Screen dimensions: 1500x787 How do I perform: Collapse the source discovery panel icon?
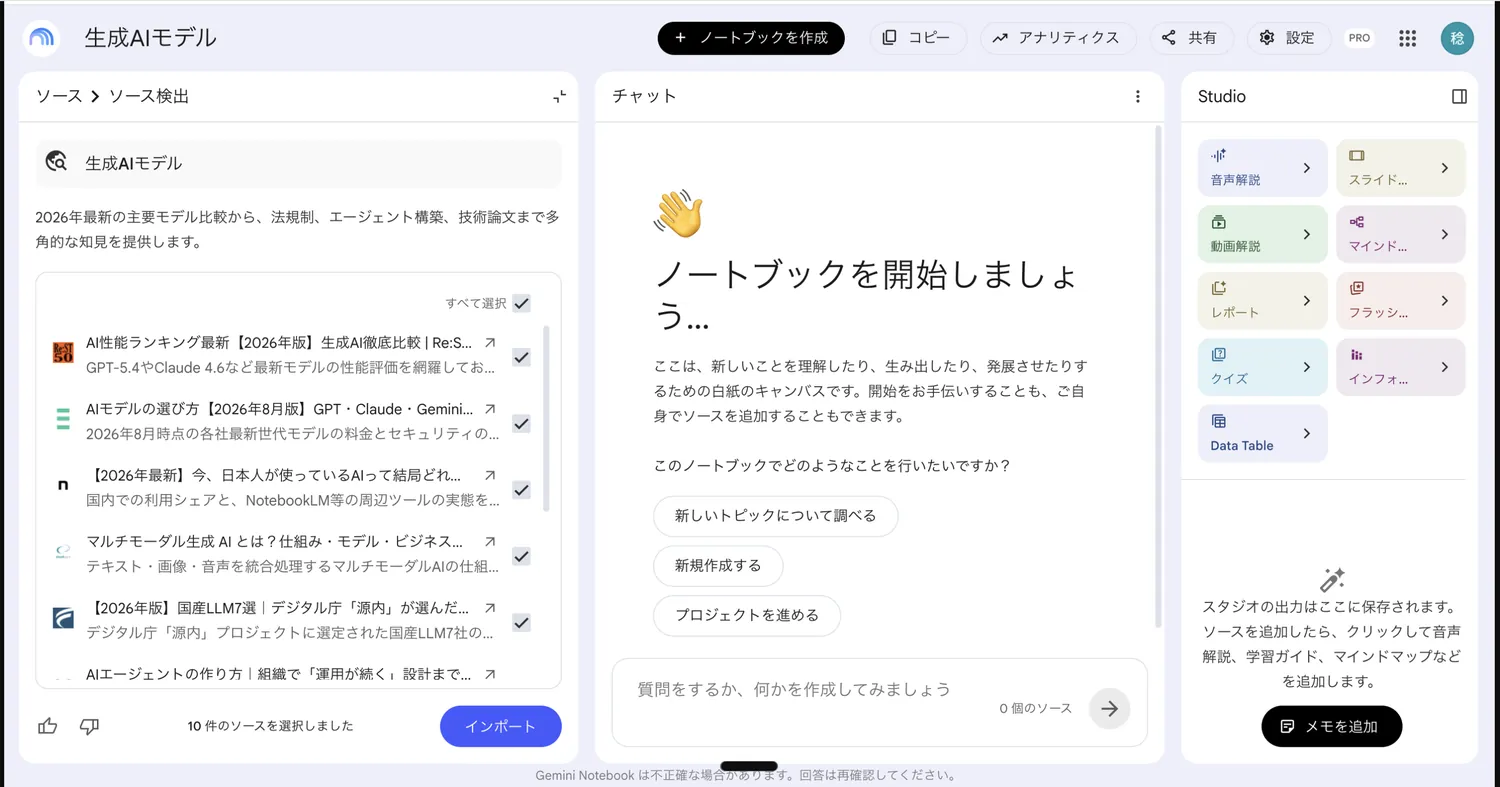559,96
